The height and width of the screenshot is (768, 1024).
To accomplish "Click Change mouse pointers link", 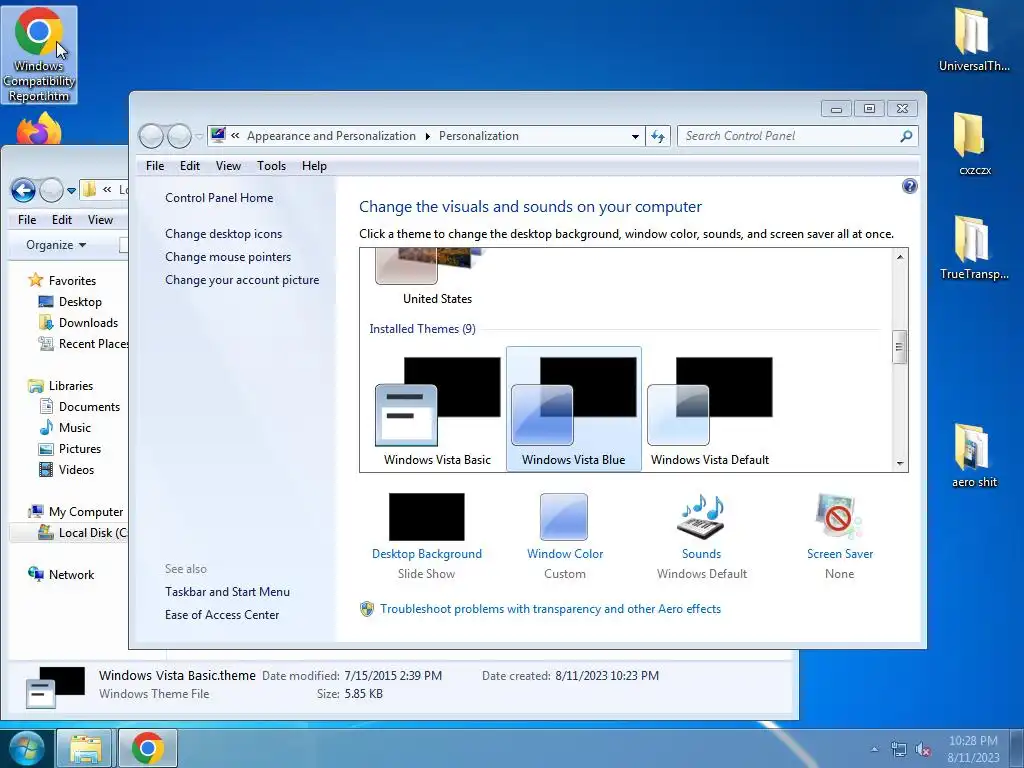I will 228,257.
